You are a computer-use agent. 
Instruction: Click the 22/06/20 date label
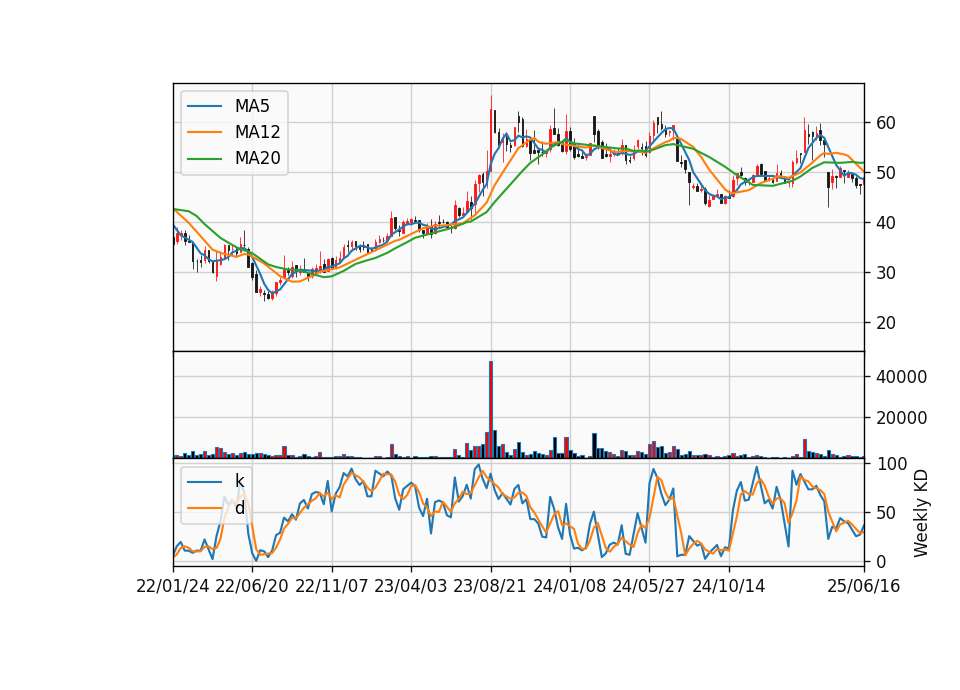coord(252,586)
